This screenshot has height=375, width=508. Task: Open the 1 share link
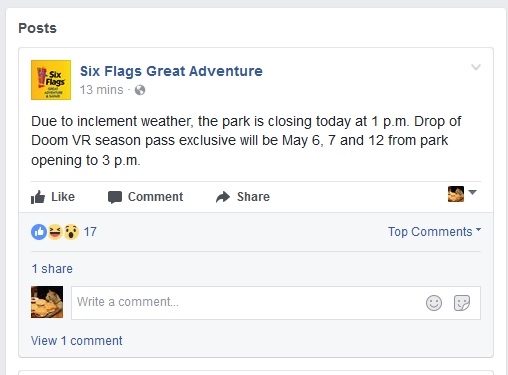52,269
